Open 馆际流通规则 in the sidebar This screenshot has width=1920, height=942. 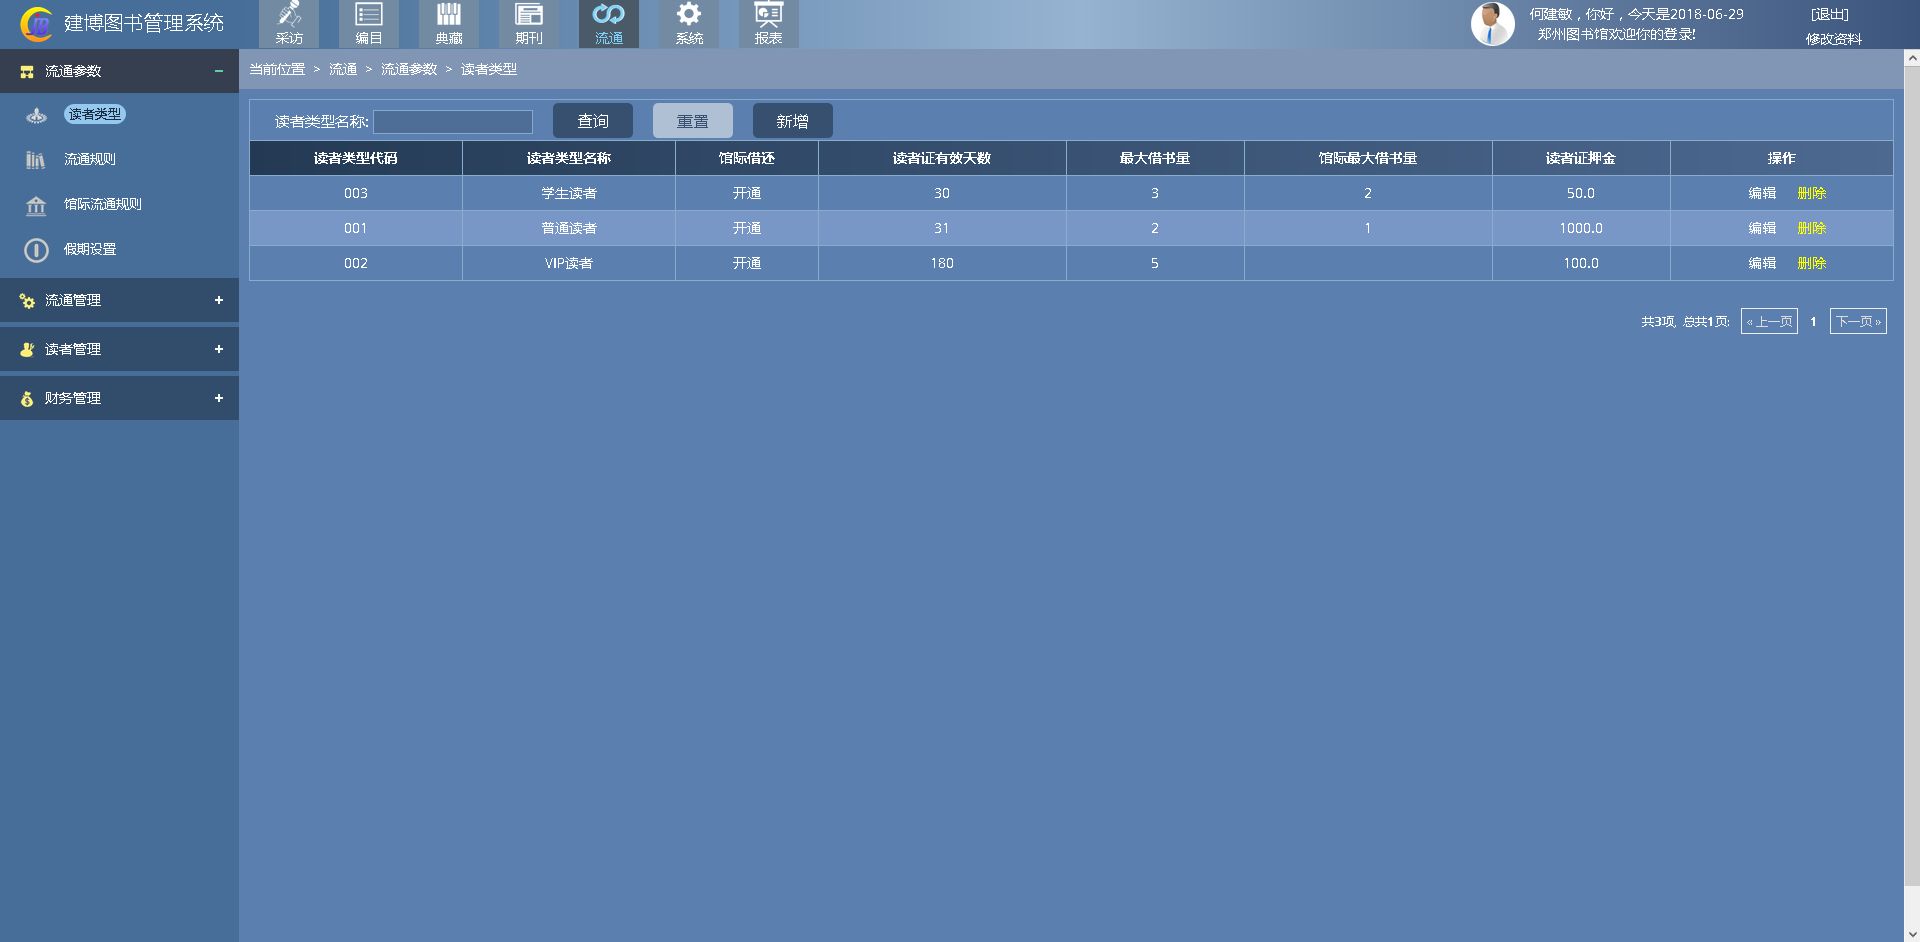102,204
